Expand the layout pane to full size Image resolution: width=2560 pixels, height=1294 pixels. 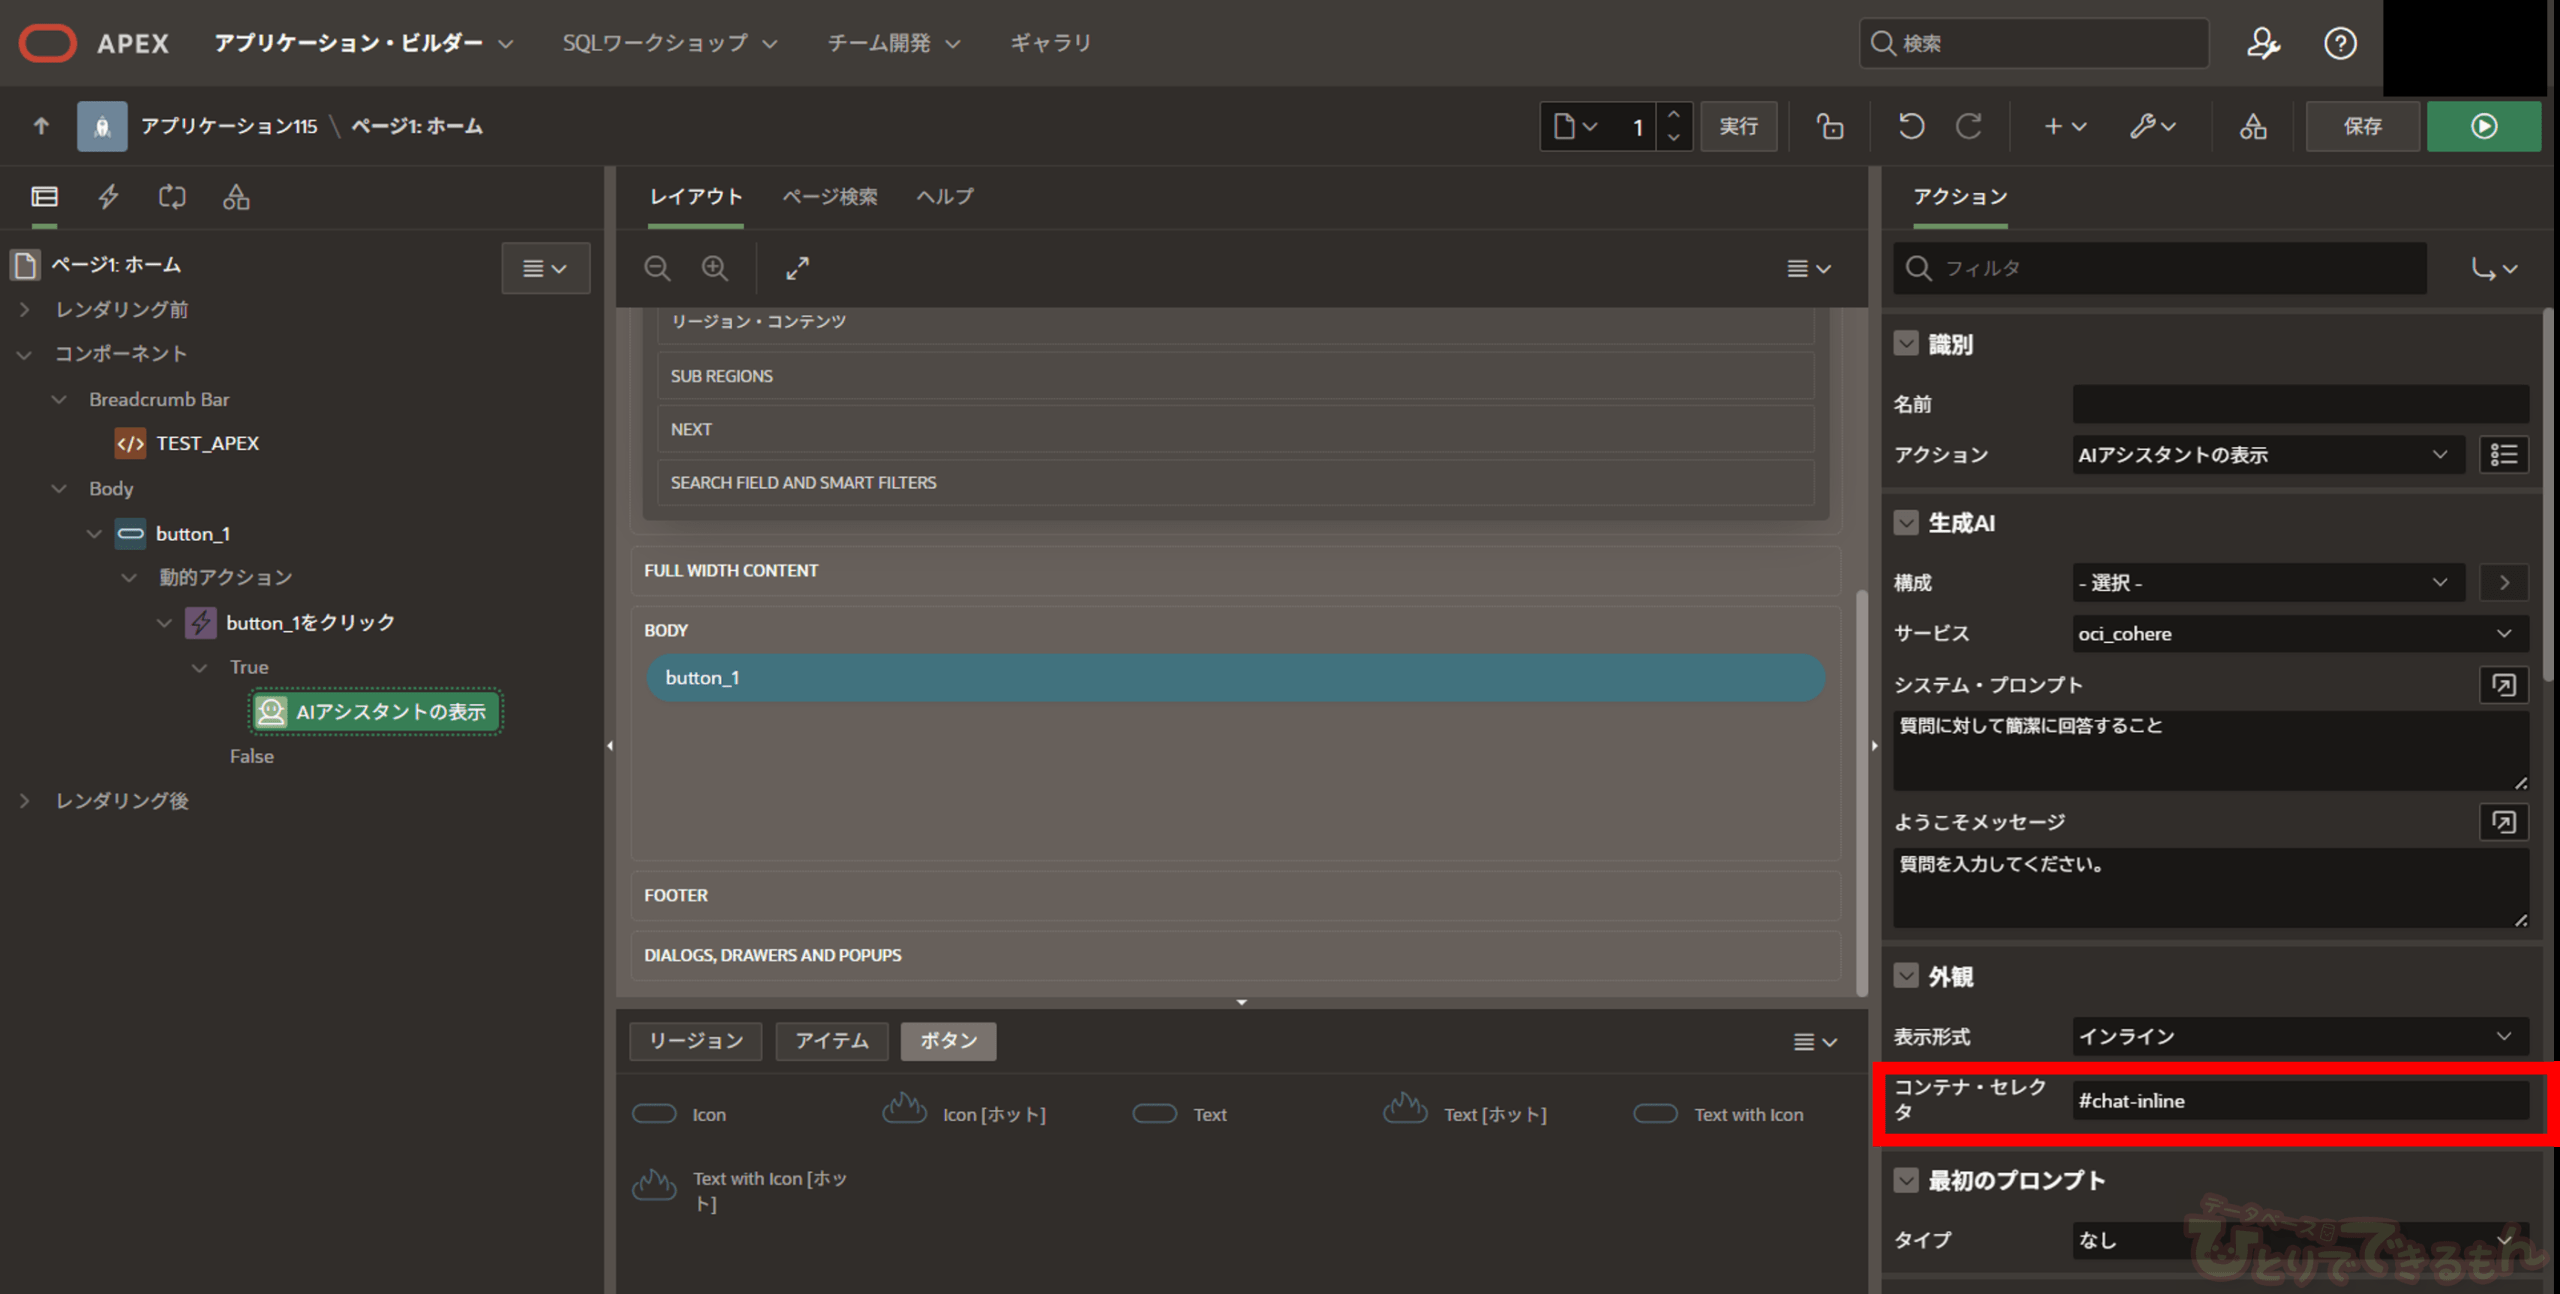pyautogui.click(x=797, y=268)
